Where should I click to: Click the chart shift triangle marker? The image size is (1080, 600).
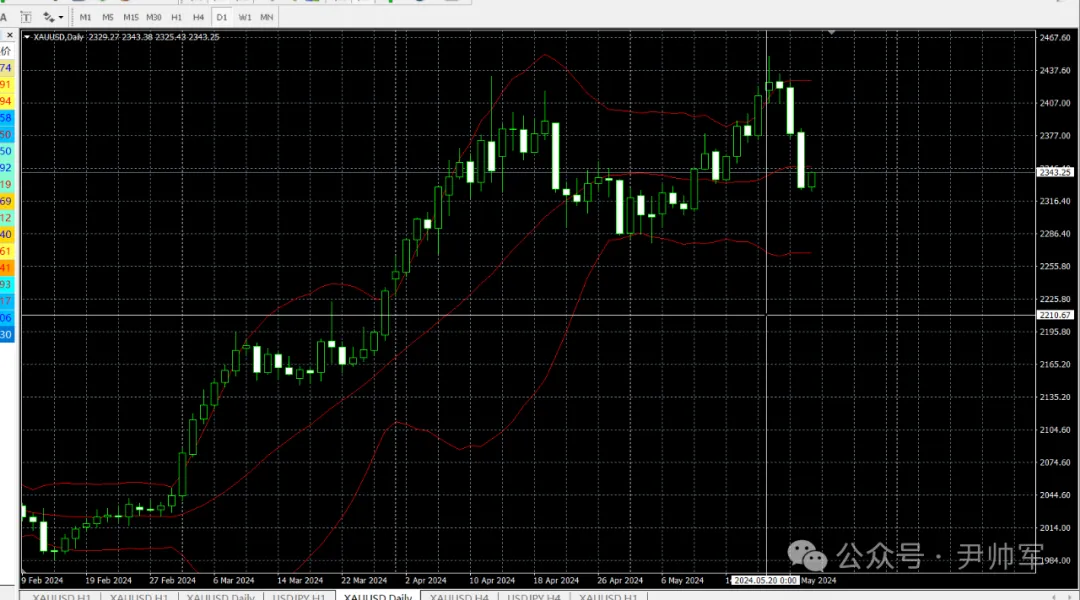[832, 33]
